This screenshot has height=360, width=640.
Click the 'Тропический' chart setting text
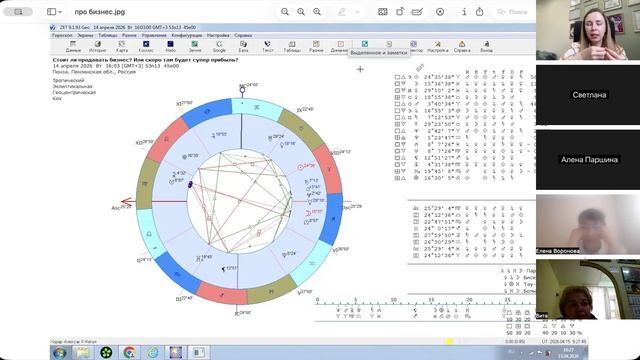[68, 80]
